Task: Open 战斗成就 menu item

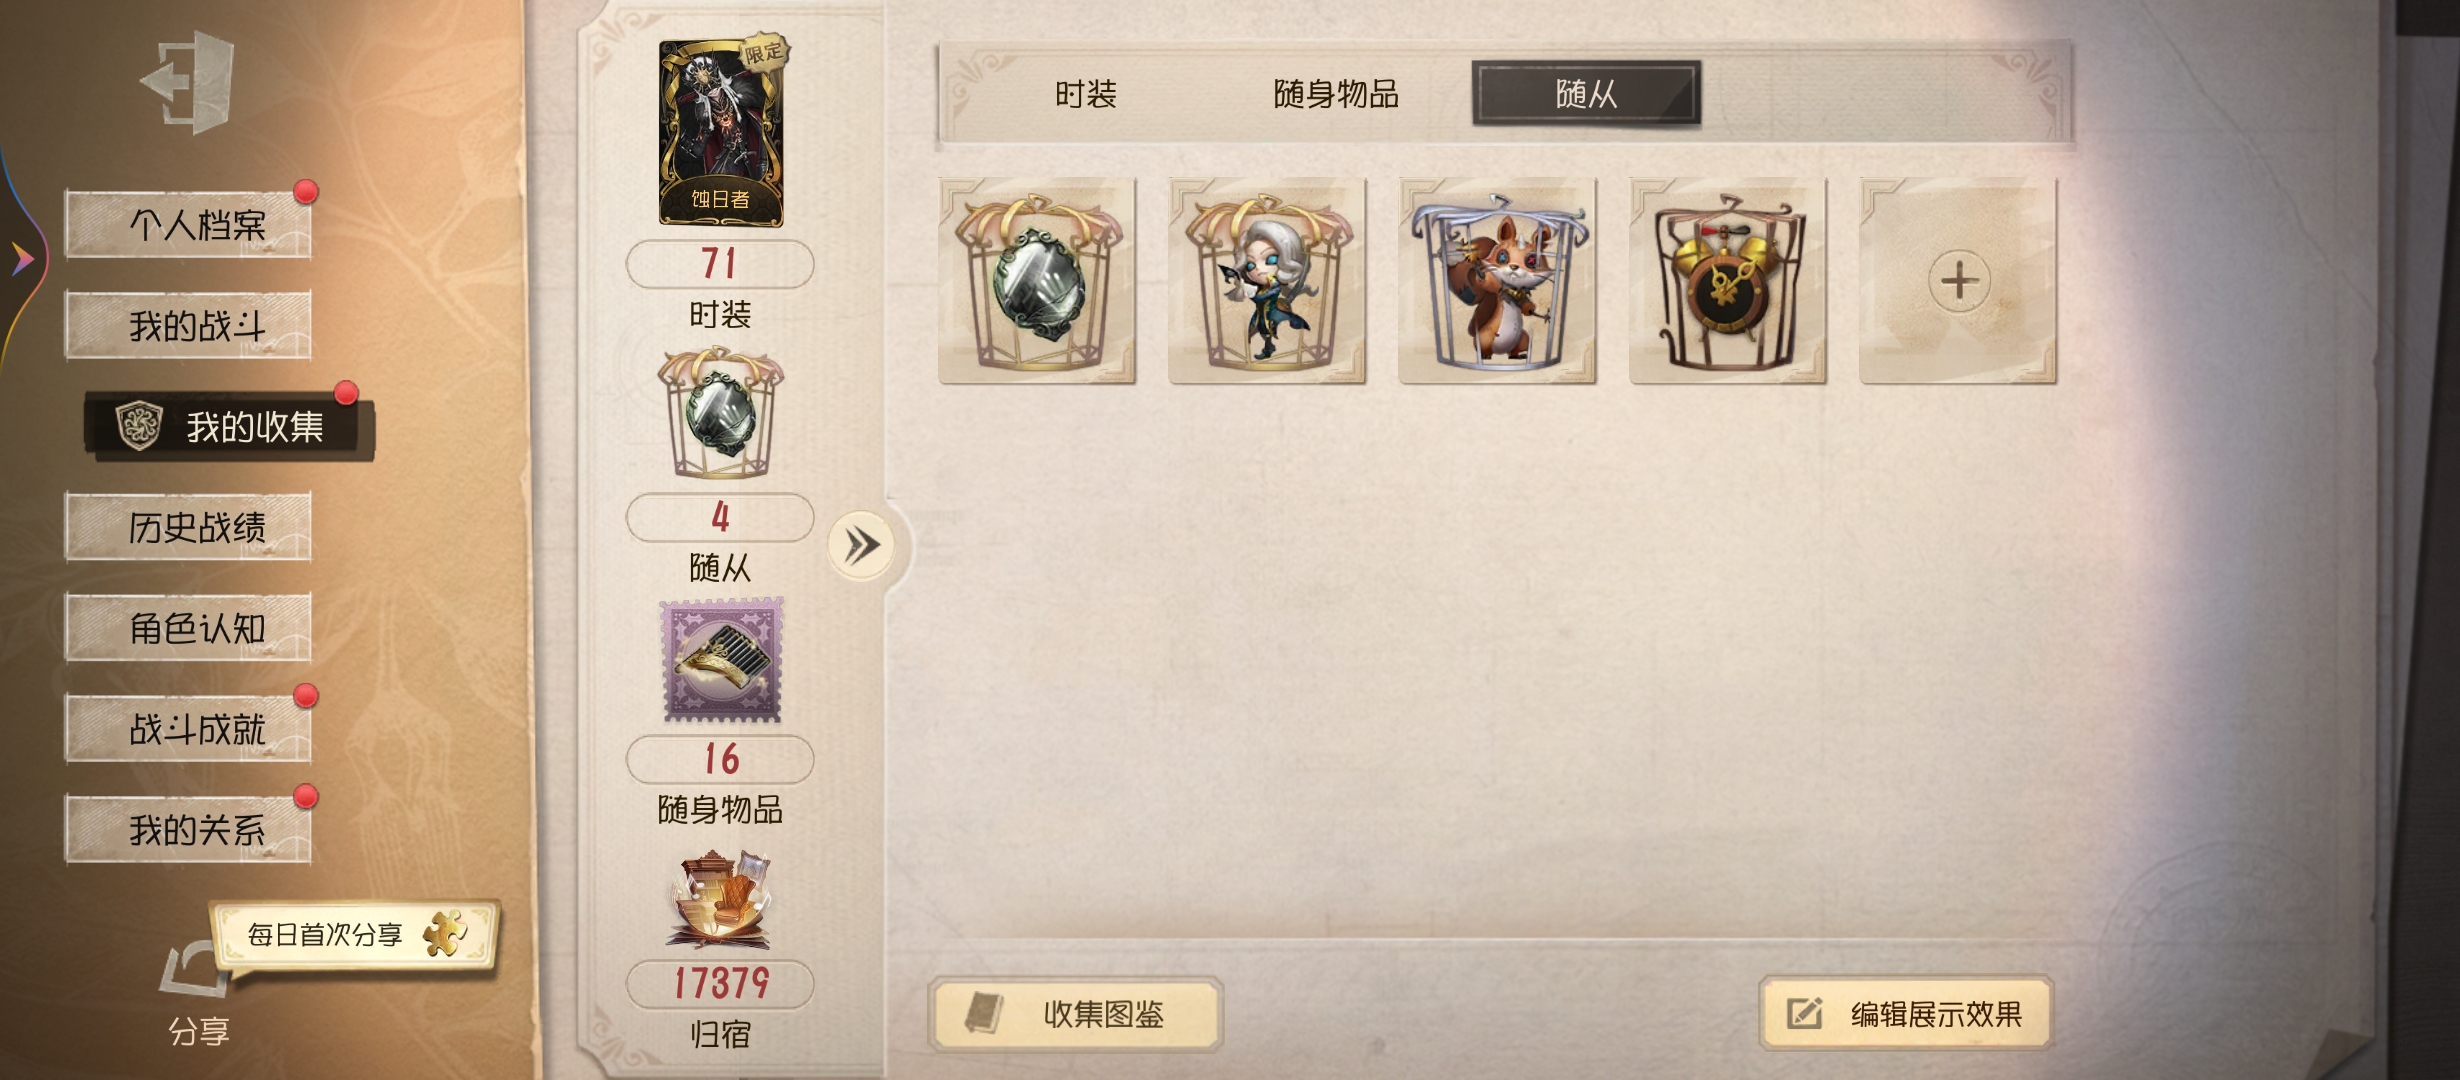Action: coord(188,729)
